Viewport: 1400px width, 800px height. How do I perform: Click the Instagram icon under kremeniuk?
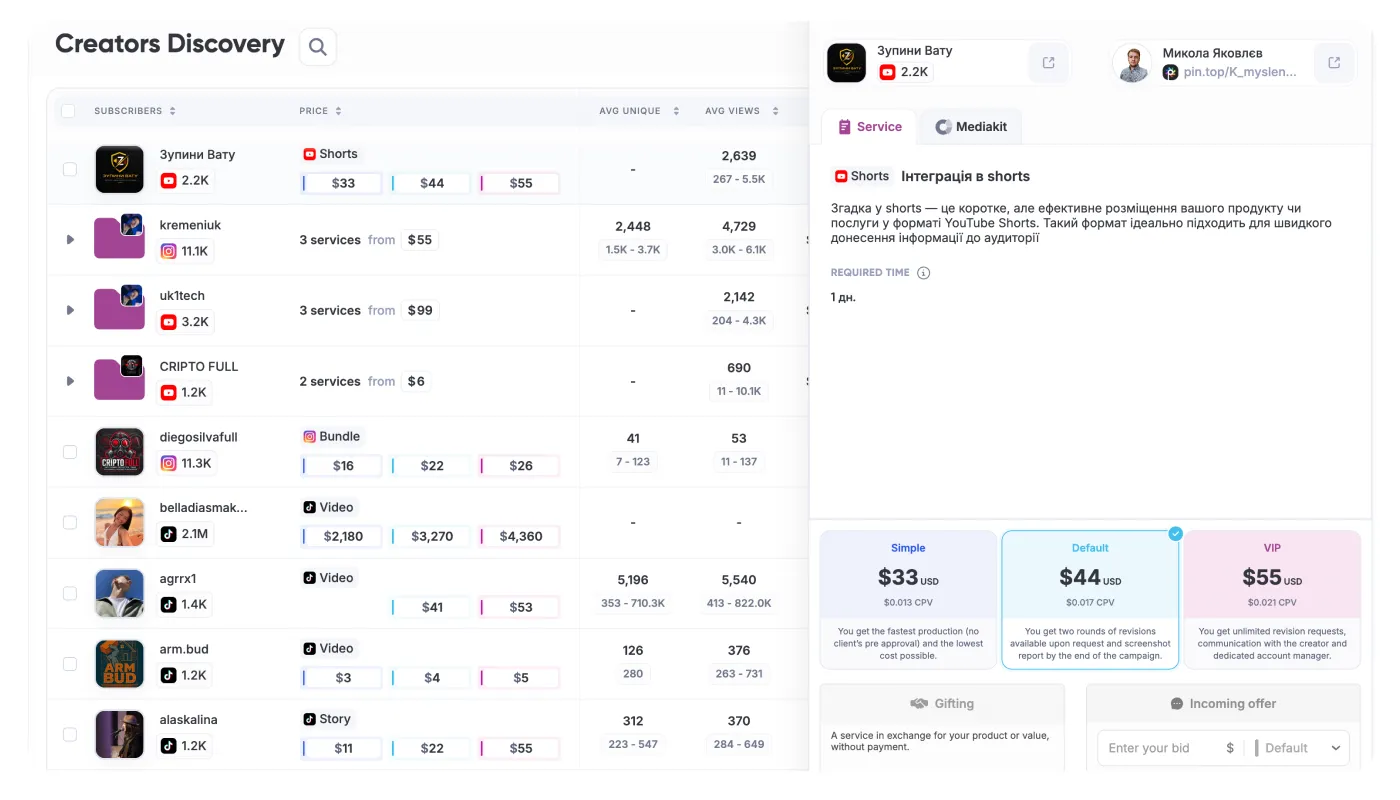[x=168, y=252]
